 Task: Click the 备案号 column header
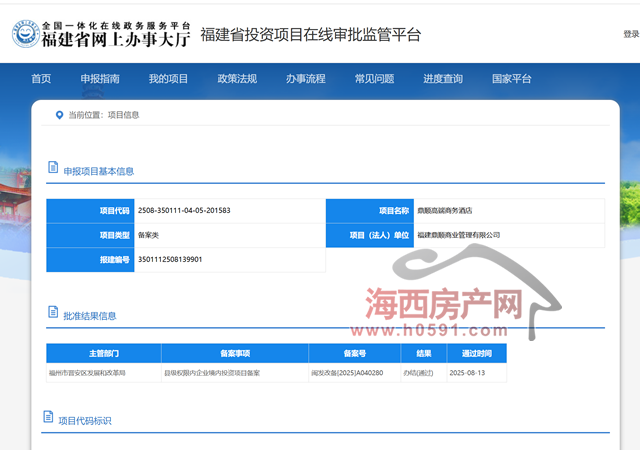(355, 353)
